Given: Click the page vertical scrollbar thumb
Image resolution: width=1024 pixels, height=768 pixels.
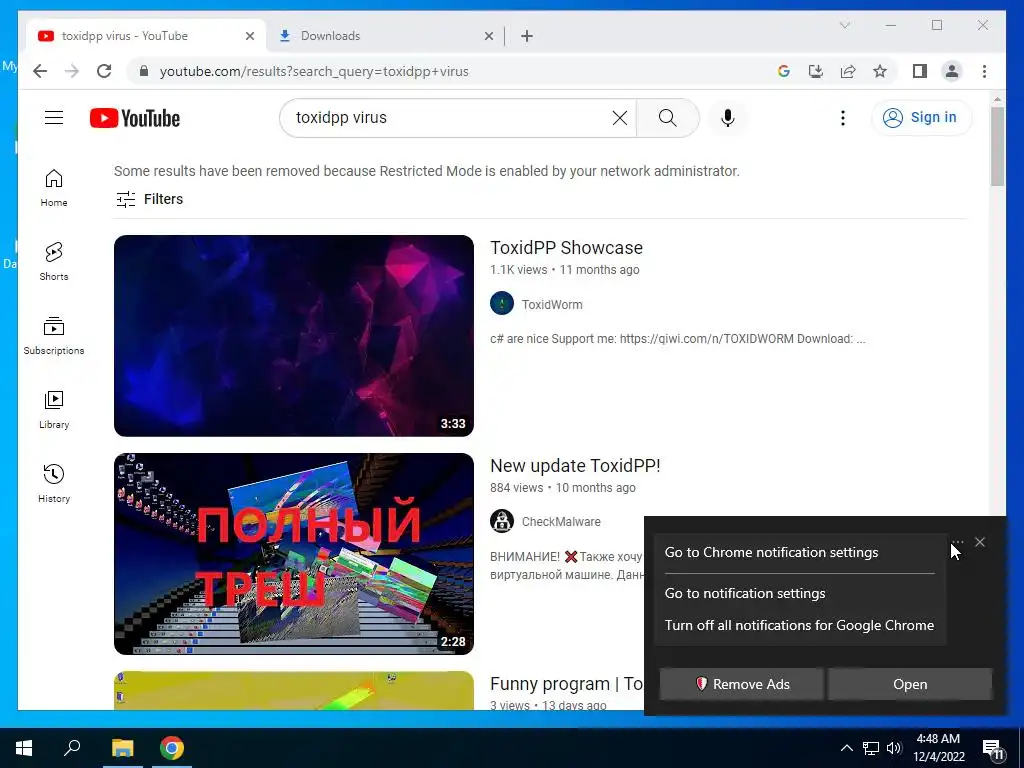Looking at the screenshot, I should pyautogui.click(x=997, y=146).
